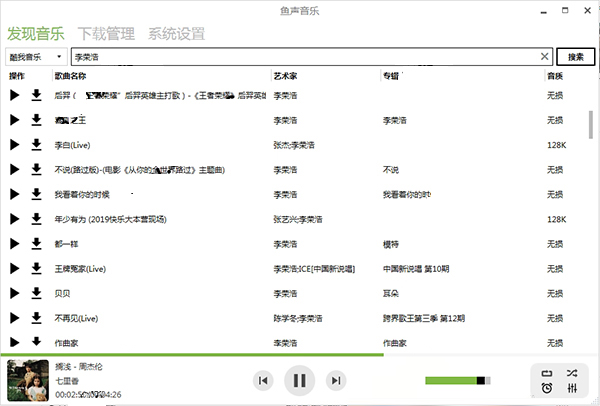Switch to 下载管理 tab

(106, 34)
